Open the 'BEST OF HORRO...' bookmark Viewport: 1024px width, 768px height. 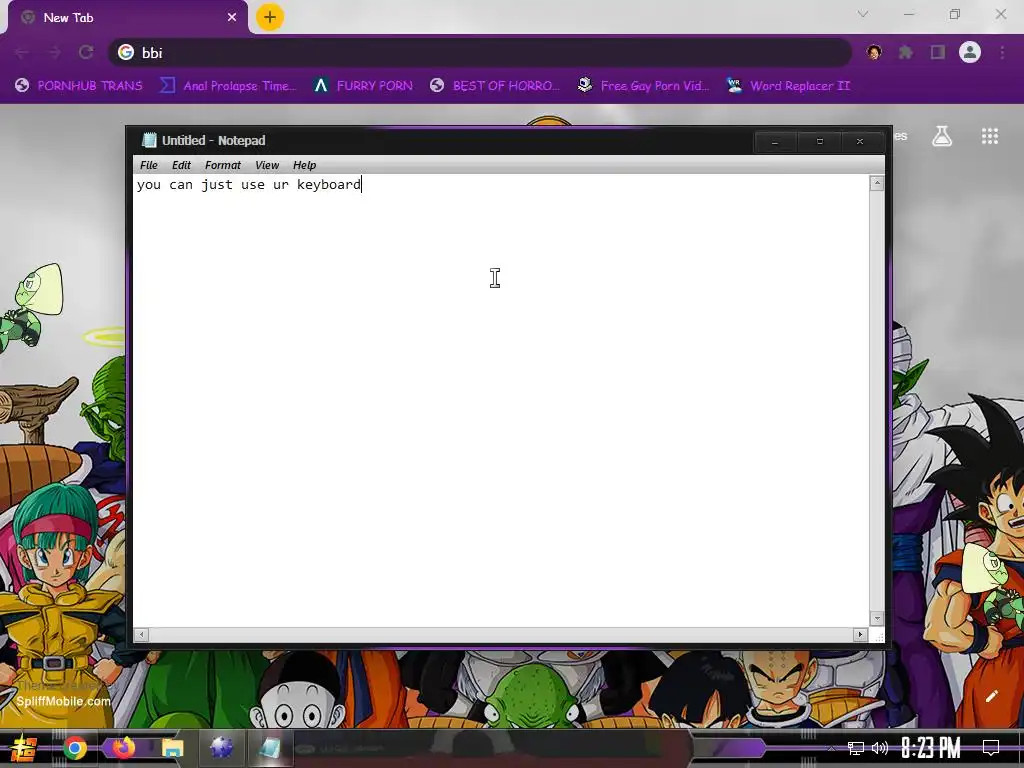coord(495,86)
